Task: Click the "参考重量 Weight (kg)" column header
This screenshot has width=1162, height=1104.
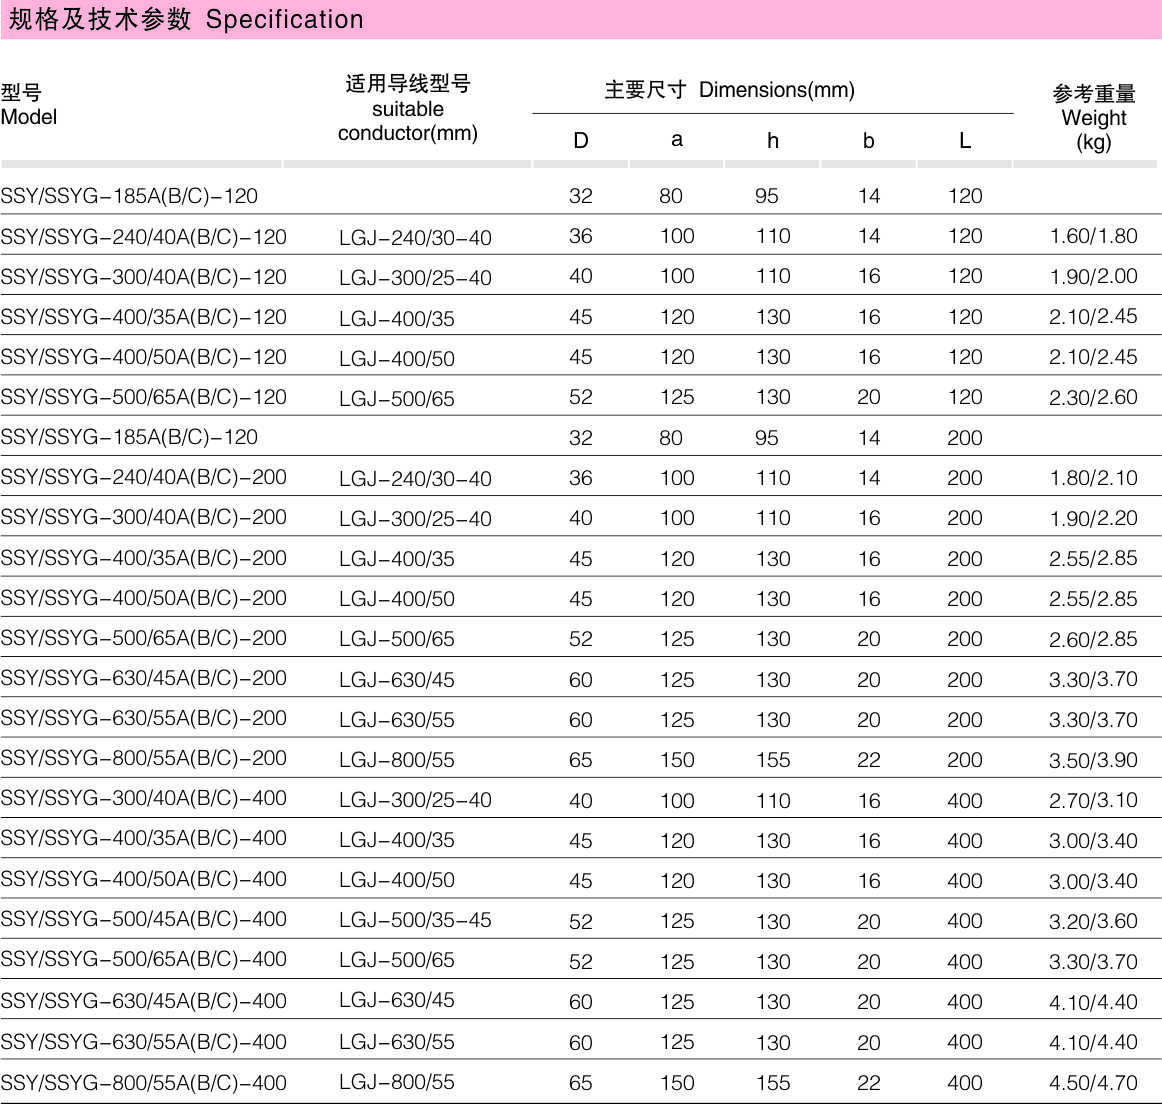Action: (1094, 118)
